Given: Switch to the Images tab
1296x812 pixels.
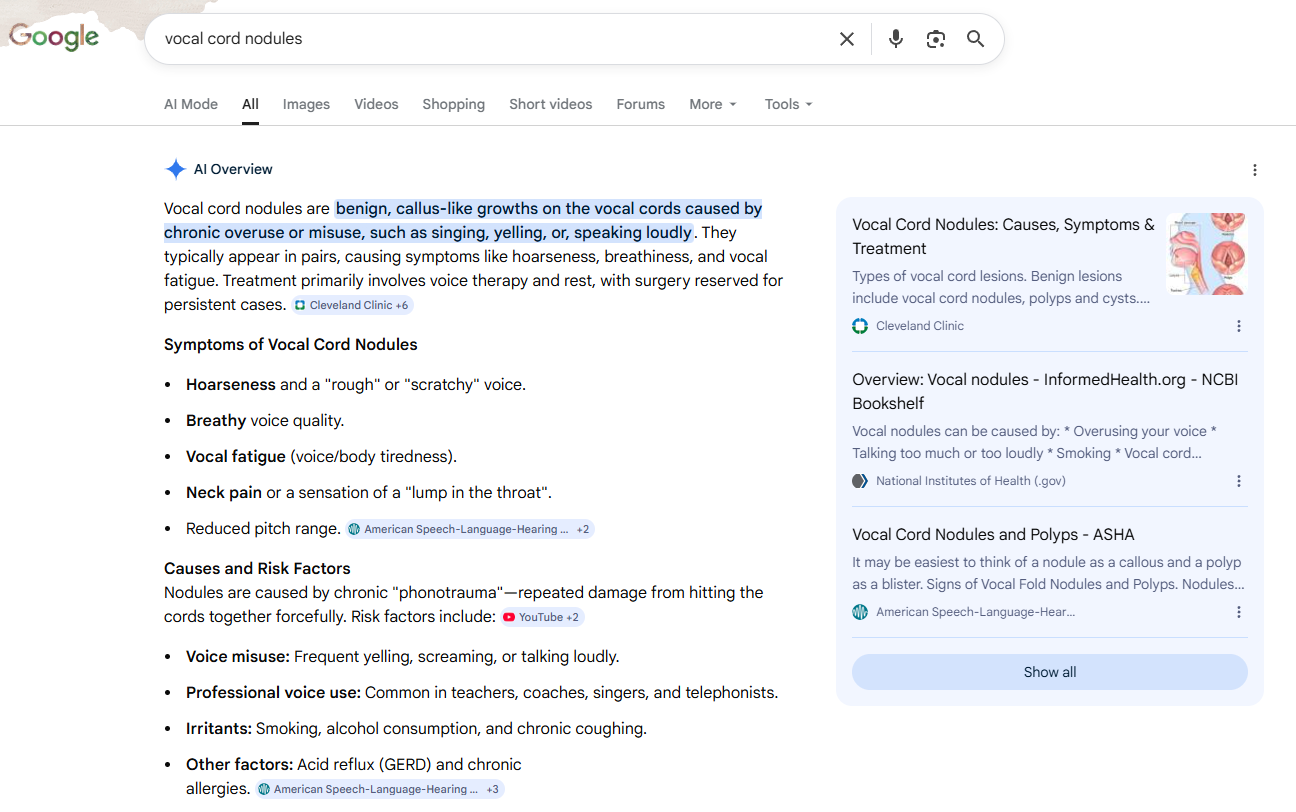Looking at the screenshot, I should [306, 104].
